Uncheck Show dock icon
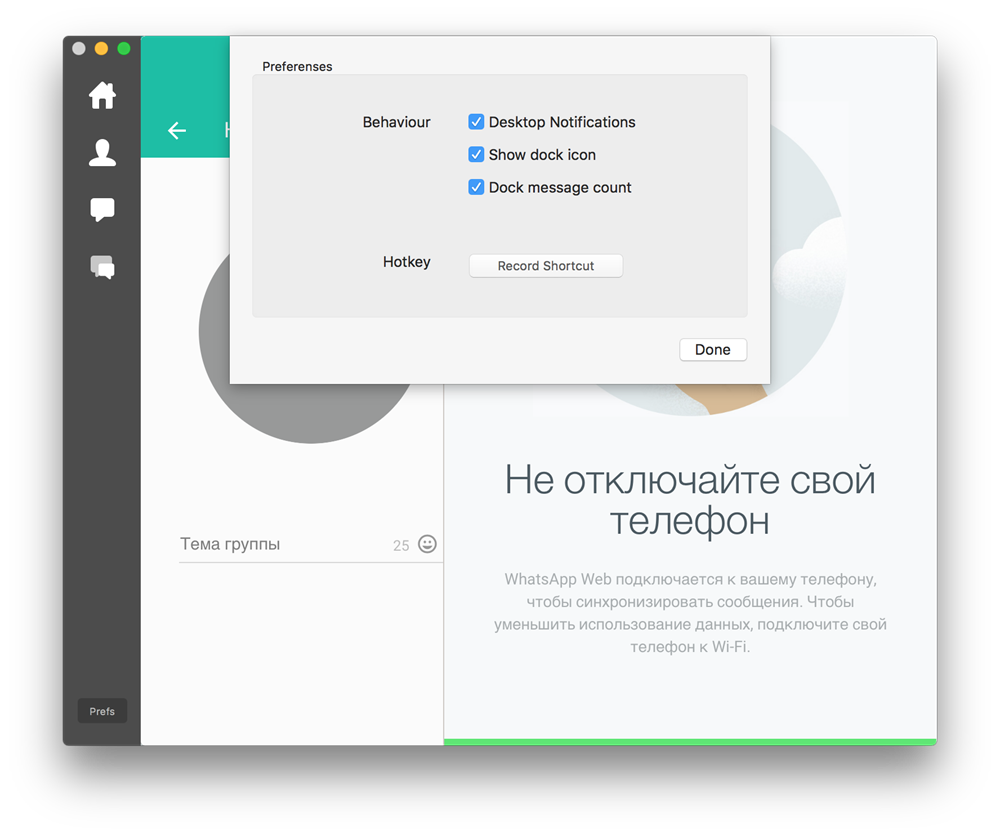1000x835 pixels. pos(476,154)
